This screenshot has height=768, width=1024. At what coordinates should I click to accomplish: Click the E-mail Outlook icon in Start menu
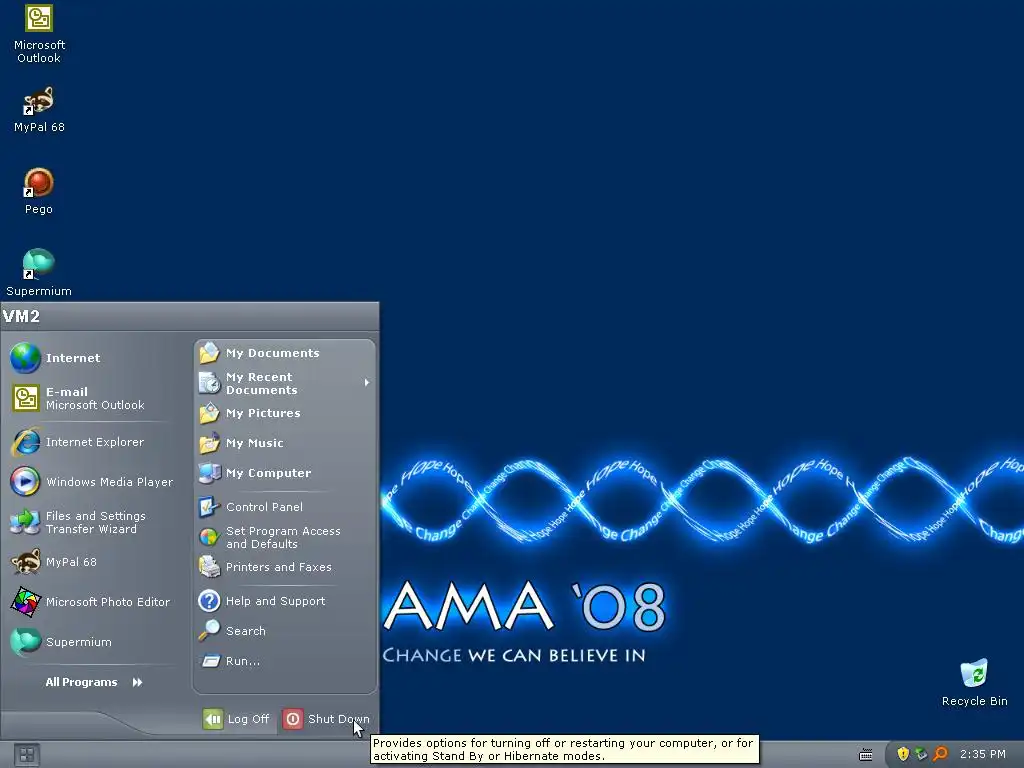tap(25, 398)
